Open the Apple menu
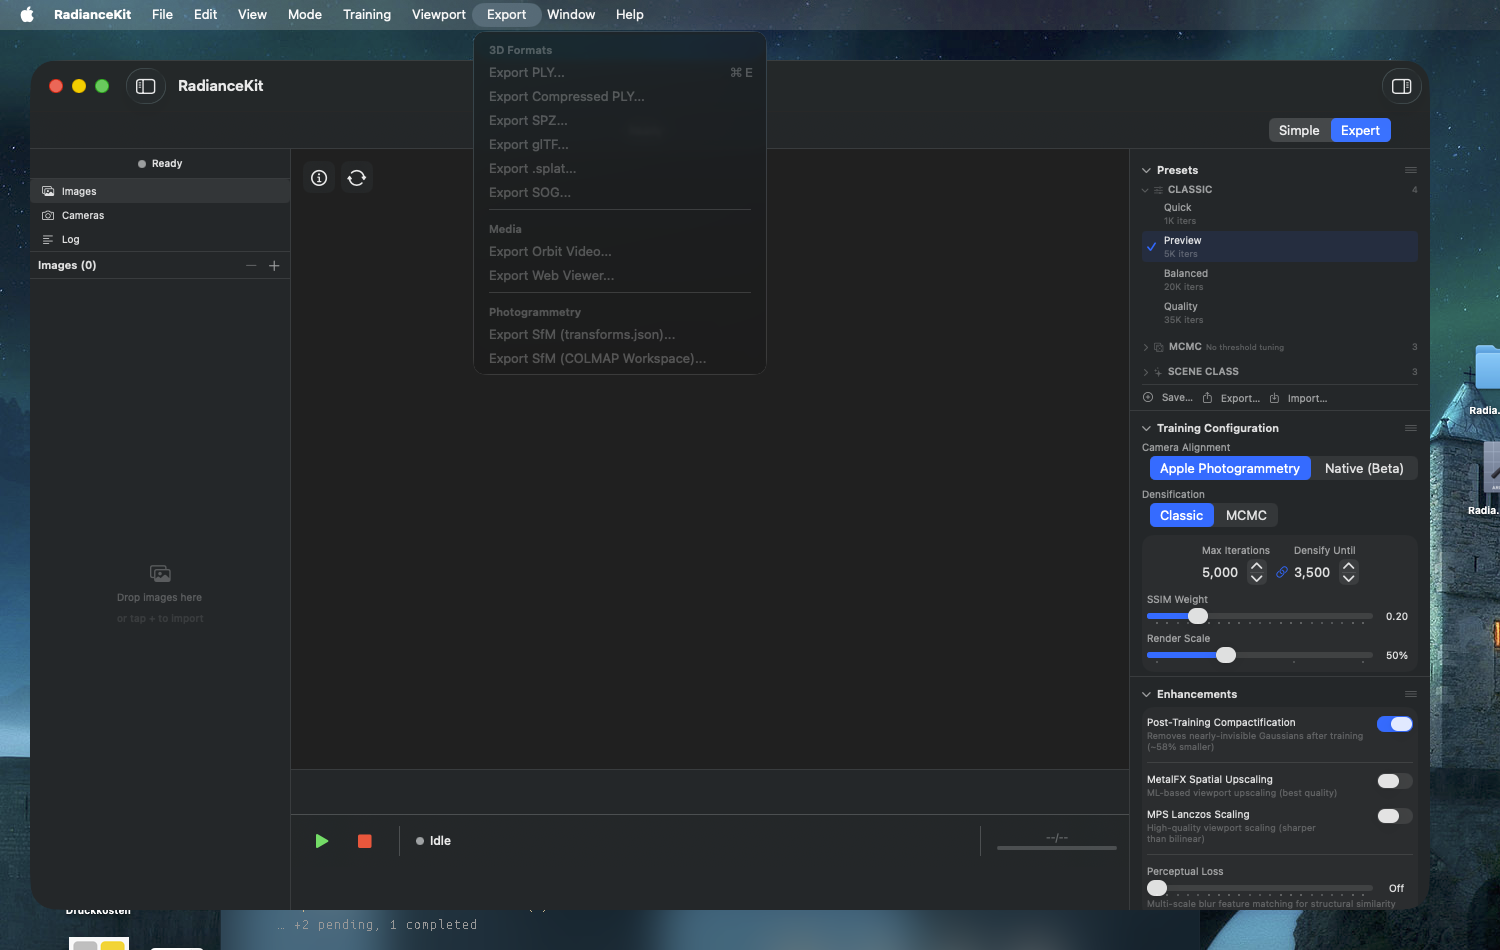The image size is (1500, 950). [27, 14]
